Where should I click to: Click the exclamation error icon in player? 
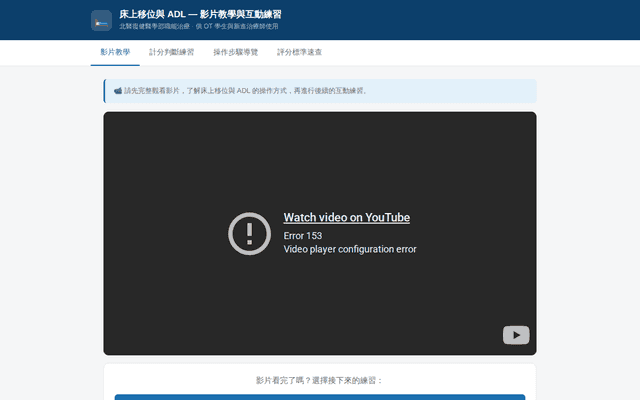[x=249, y=233]
